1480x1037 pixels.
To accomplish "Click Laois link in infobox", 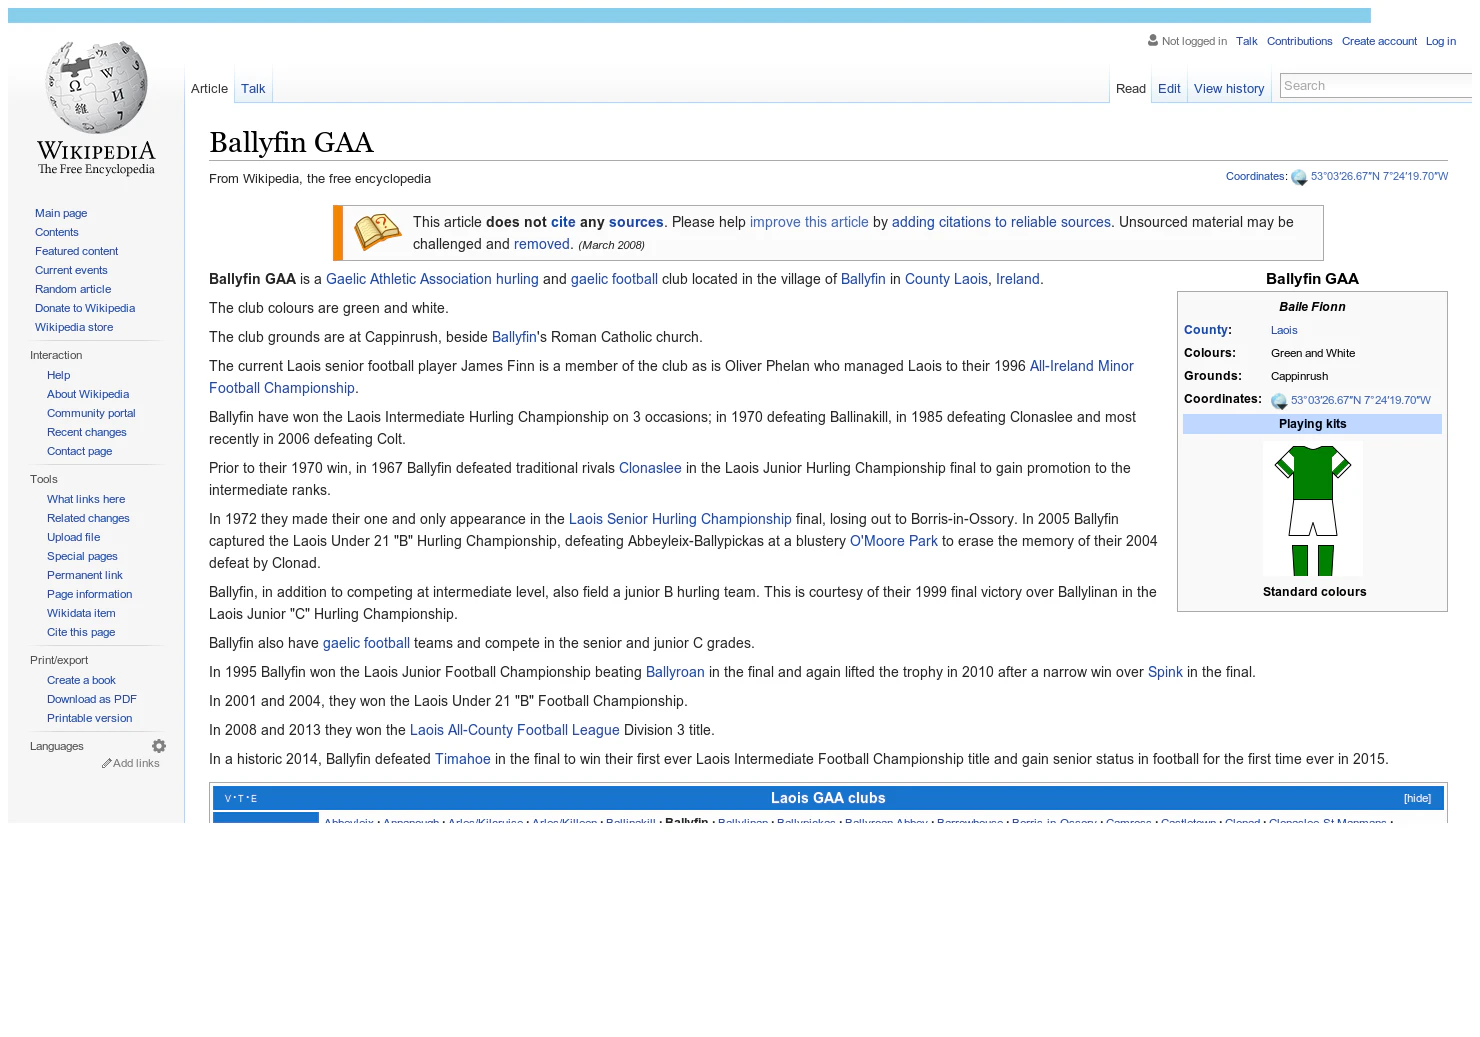I will 1284,330.
